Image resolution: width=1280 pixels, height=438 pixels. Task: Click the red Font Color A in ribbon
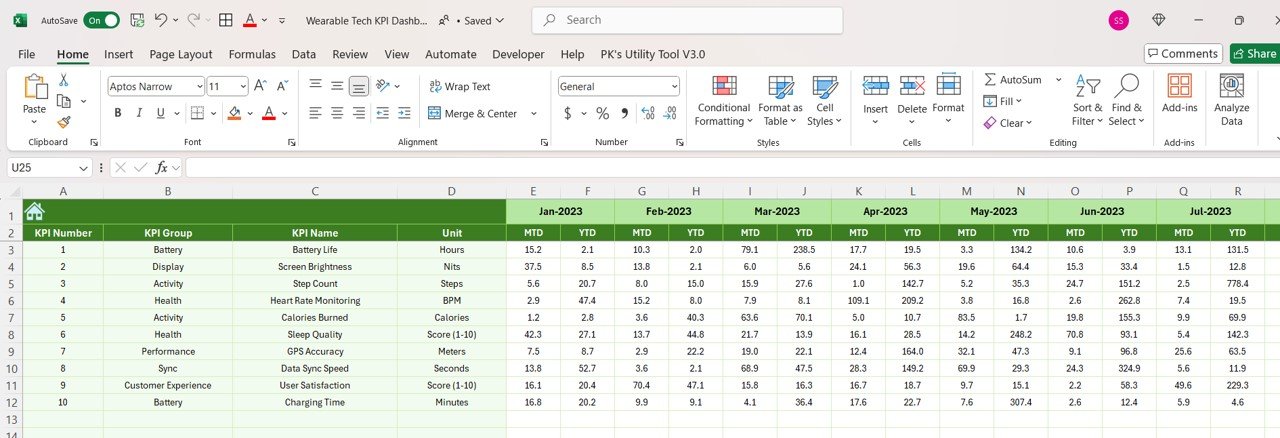268,113
